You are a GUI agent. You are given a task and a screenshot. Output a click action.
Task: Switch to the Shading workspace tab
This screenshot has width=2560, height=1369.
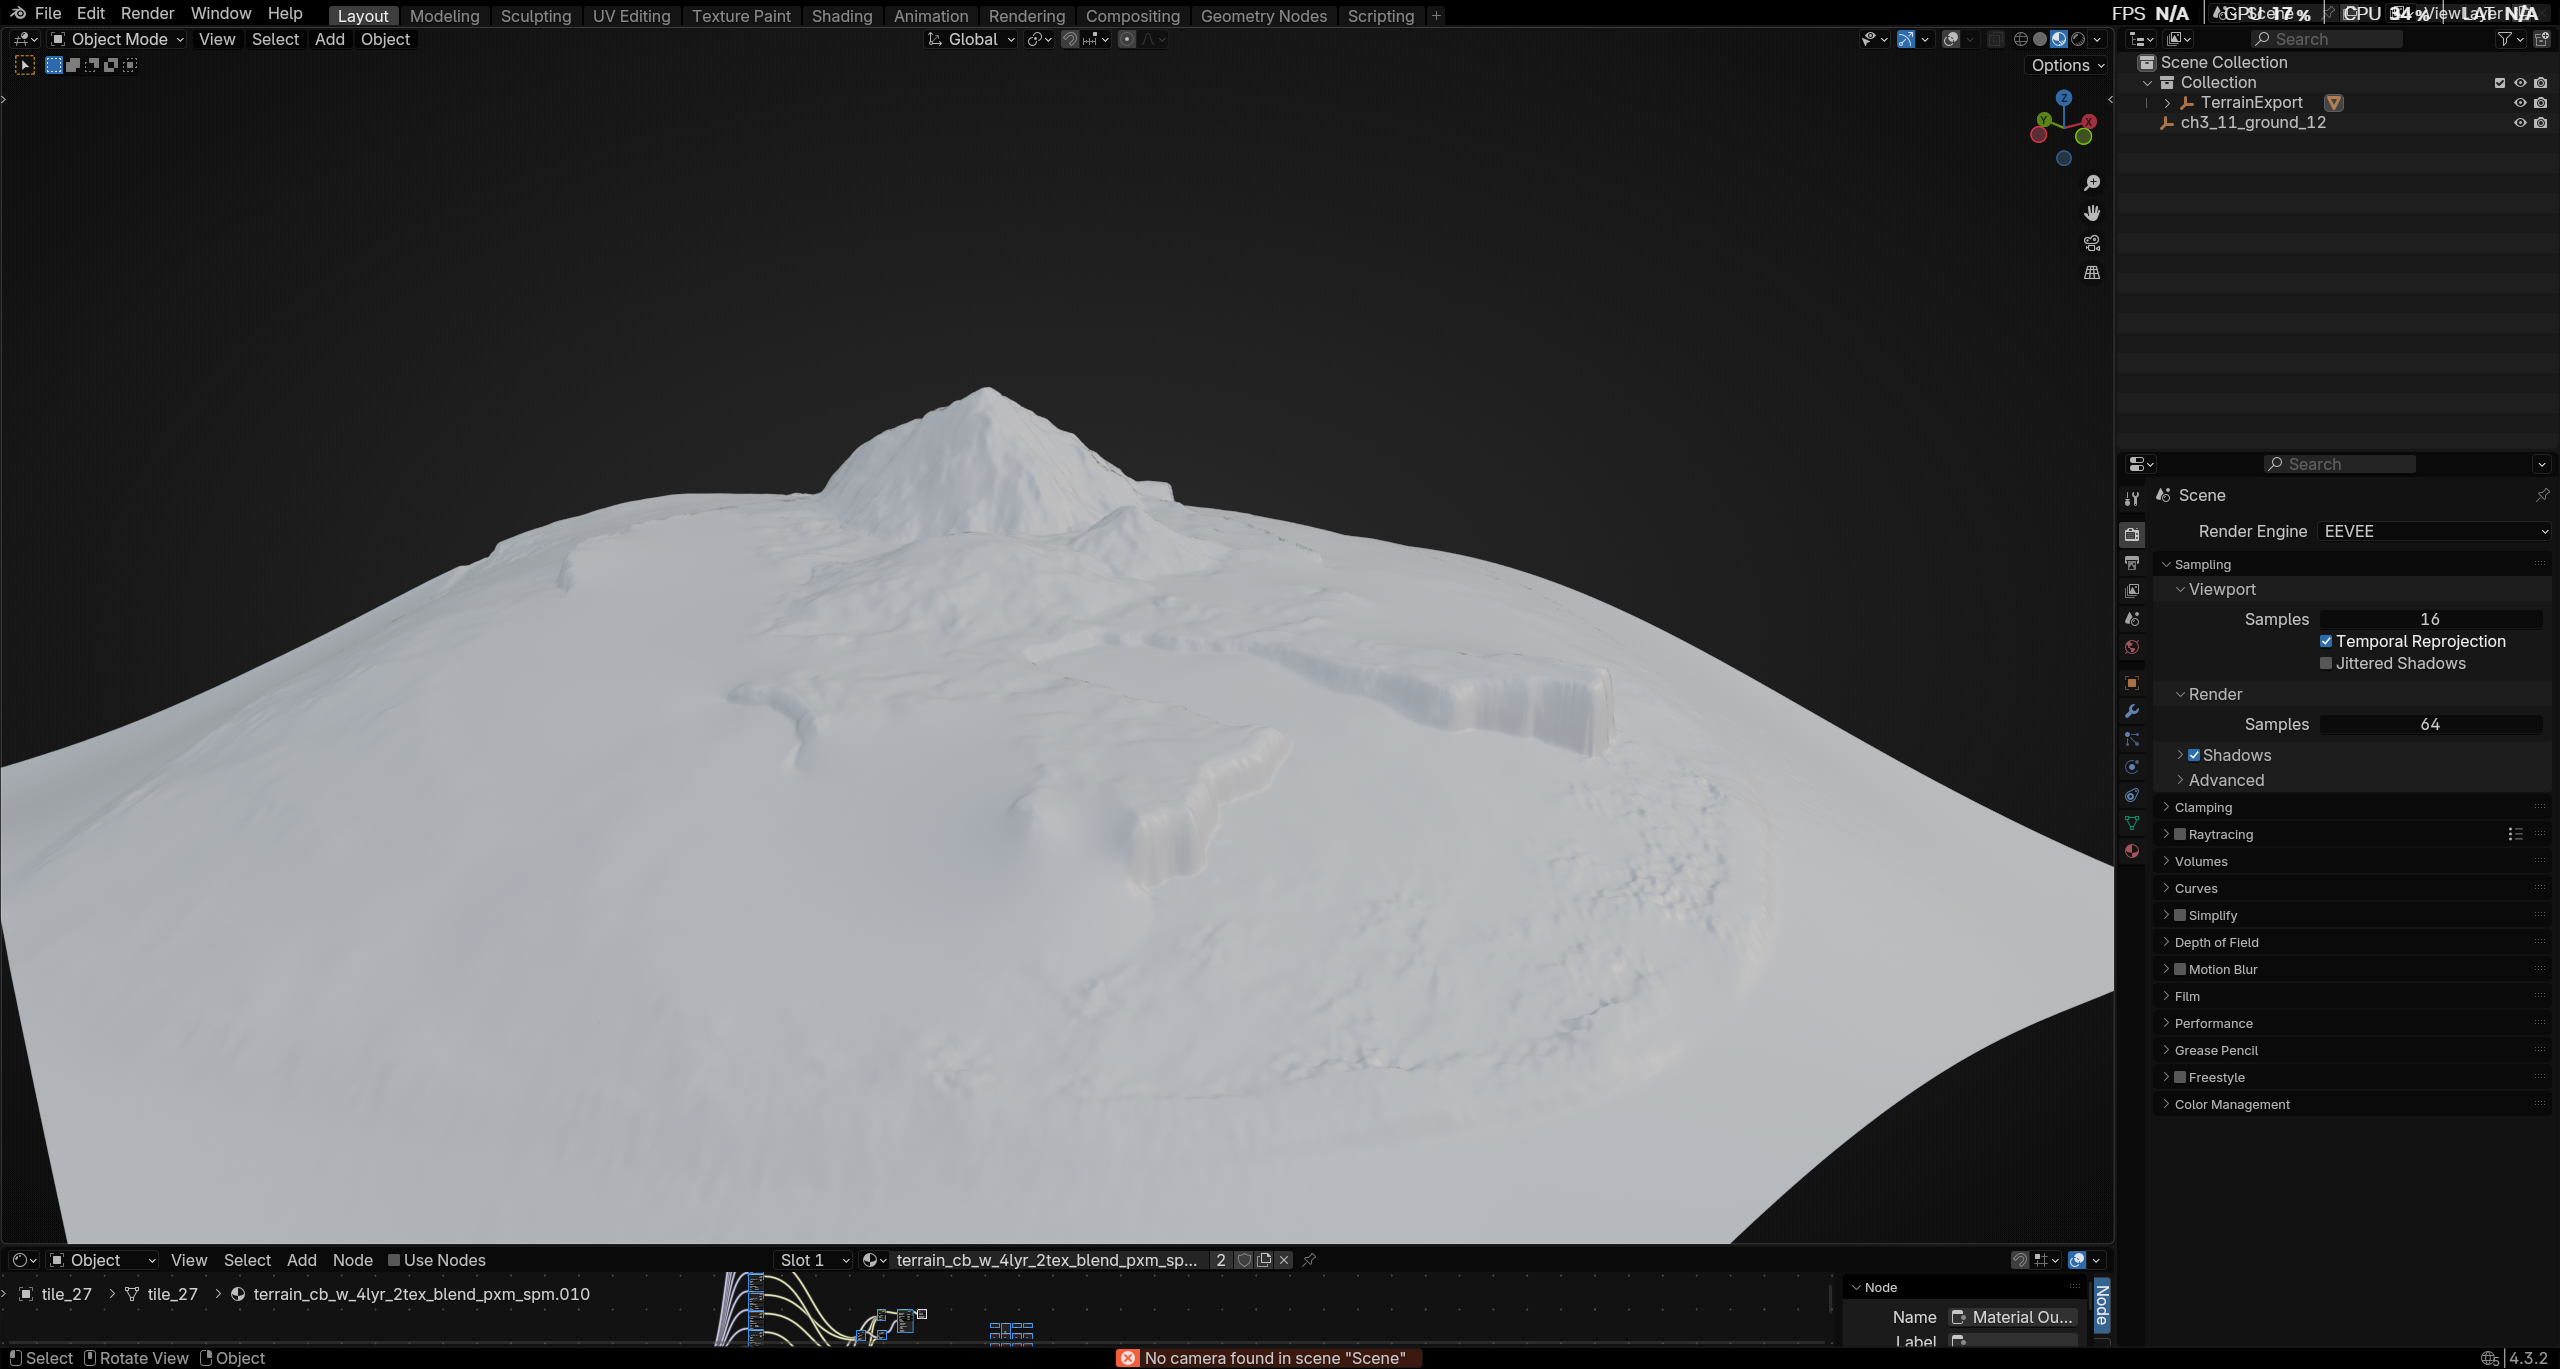841,16
